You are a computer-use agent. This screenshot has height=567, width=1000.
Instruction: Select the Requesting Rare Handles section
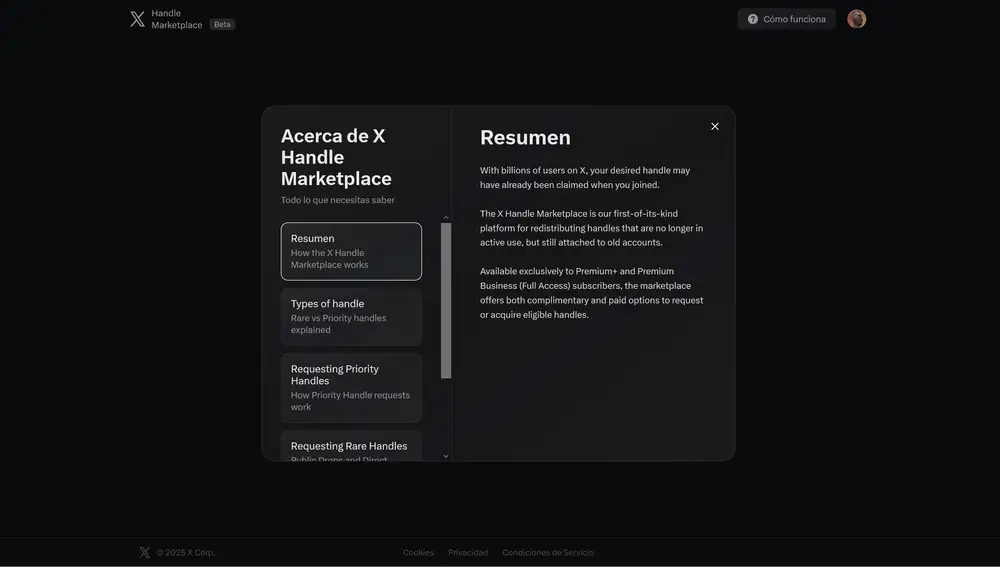pos(351,447)
